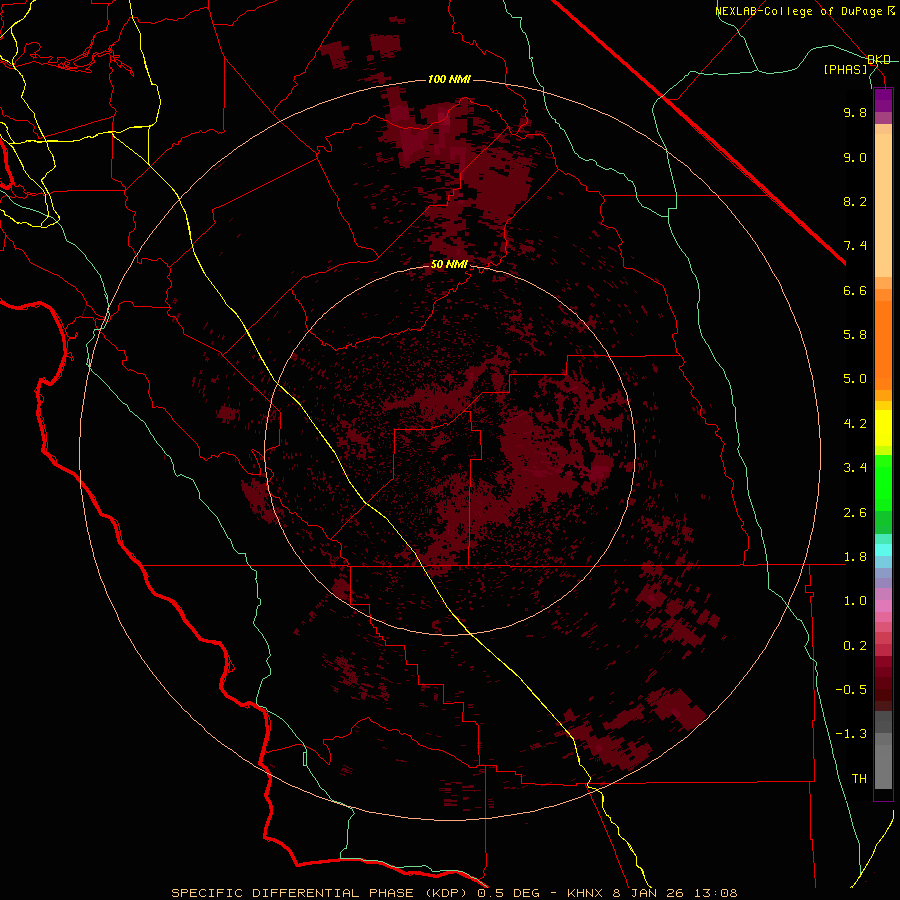900x900 pixels.
Task: Click the '50 NMI' range ring label
Action: click(x=449, y=265)
